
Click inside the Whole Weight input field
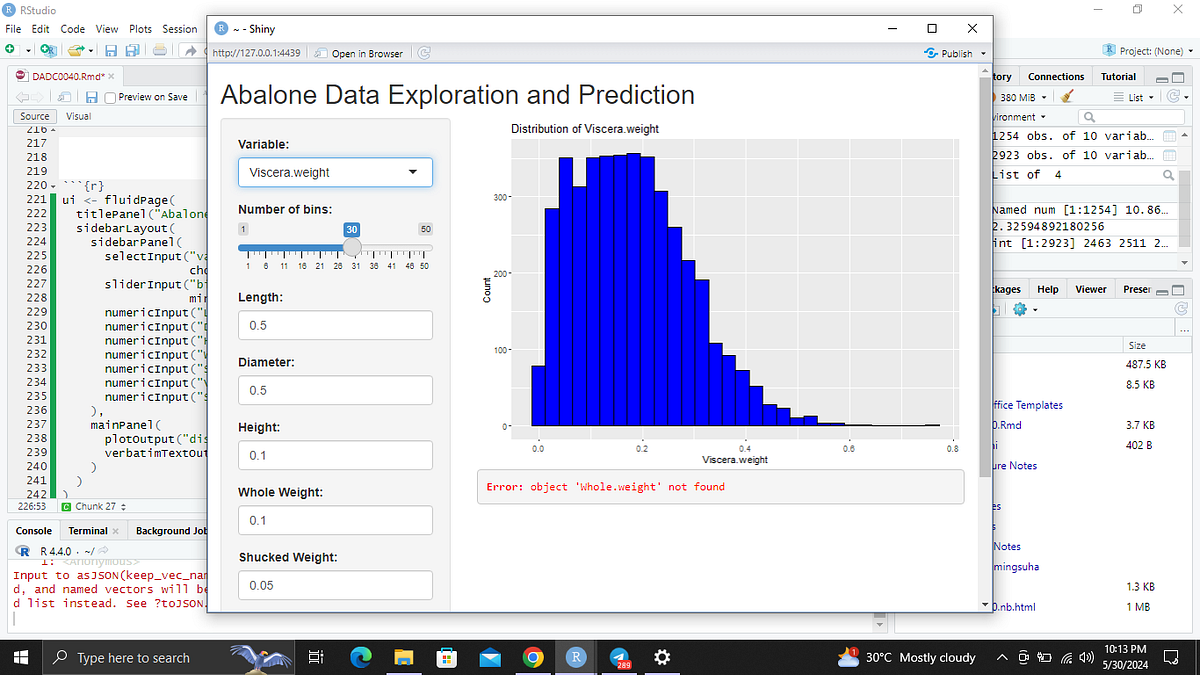pyautogui.click(x=335, y=520)
